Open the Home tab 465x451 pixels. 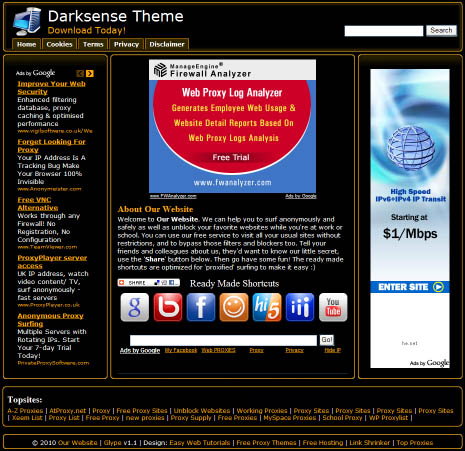click(26, 44)
